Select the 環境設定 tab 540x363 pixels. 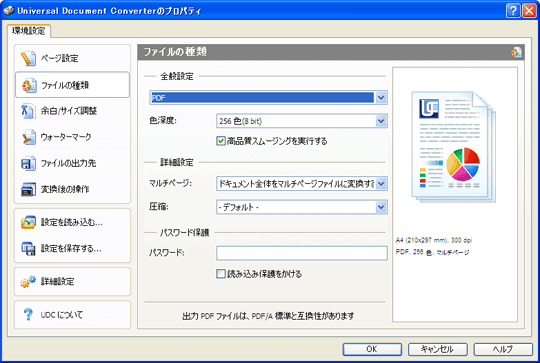pyautogui.click(x=29, y=31)
